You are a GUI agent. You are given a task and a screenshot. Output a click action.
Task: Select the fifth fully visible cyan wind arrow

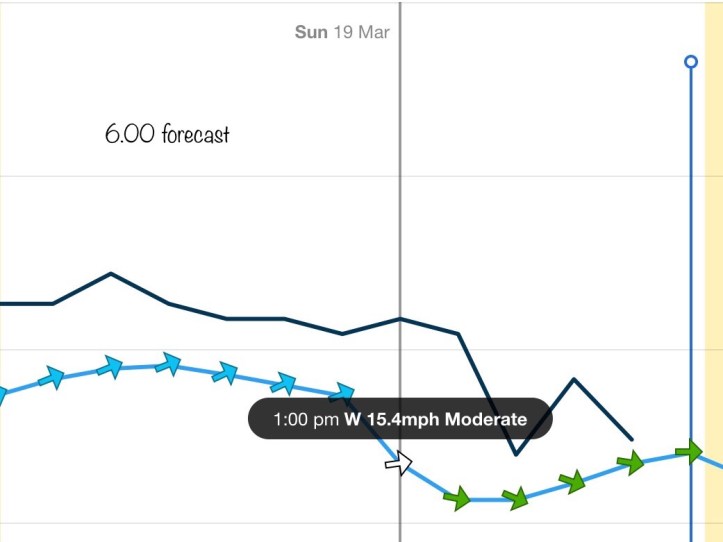click(284, 383)
